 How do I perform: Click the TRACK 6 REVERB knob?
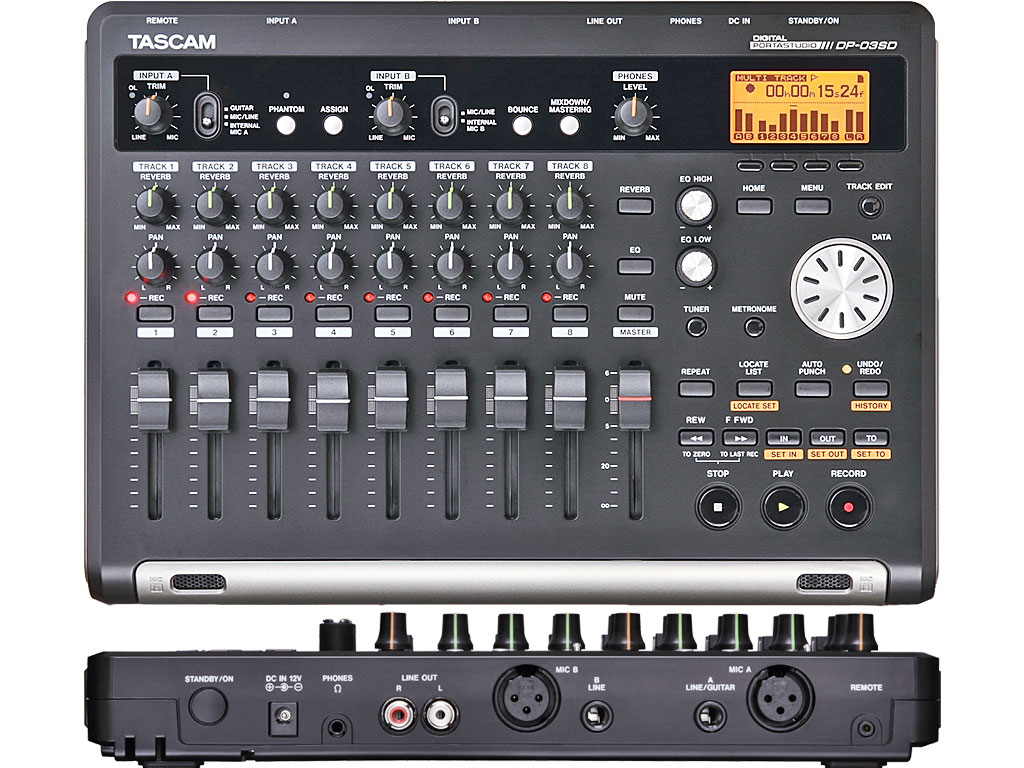coord(451,205)
